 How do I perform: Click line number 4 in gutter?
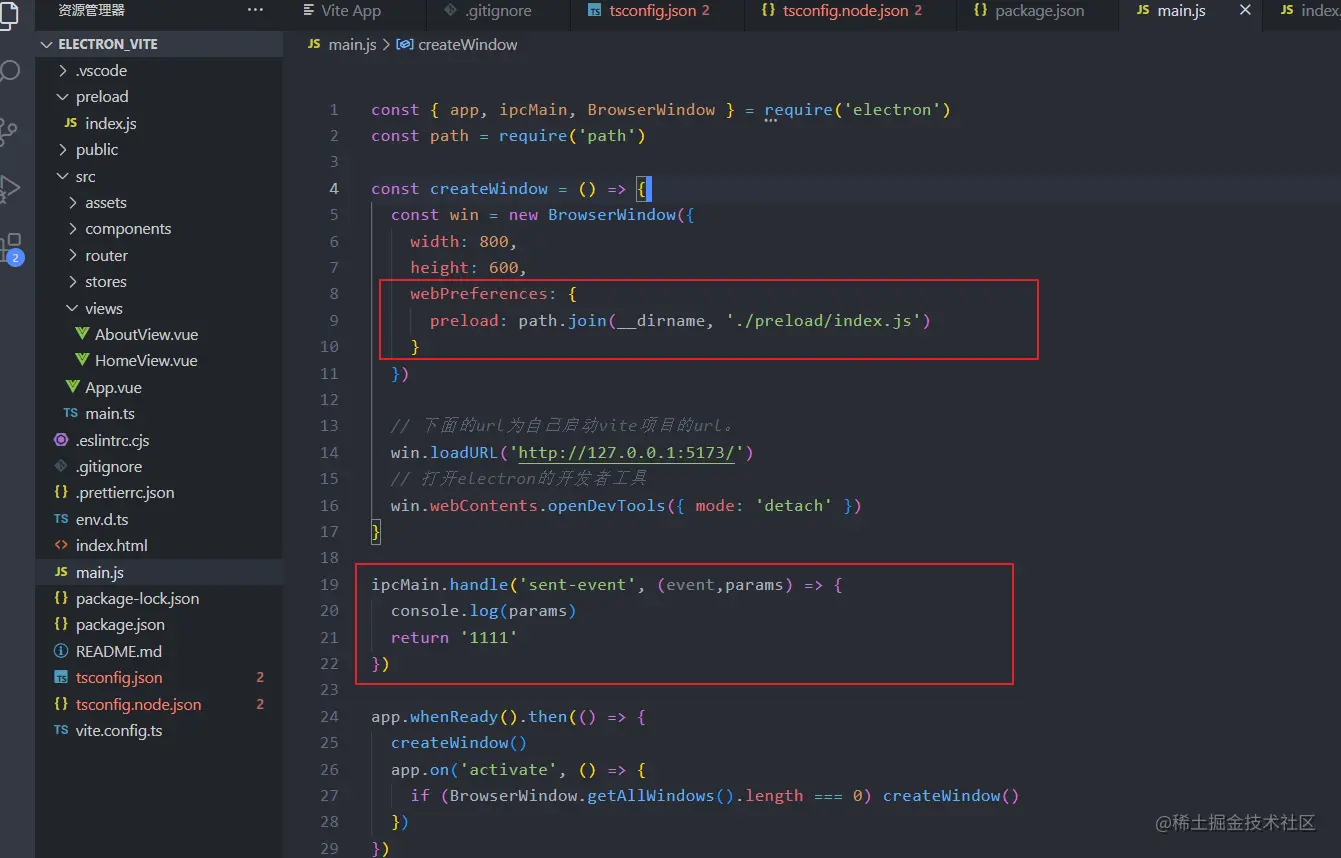pos(334,189)
